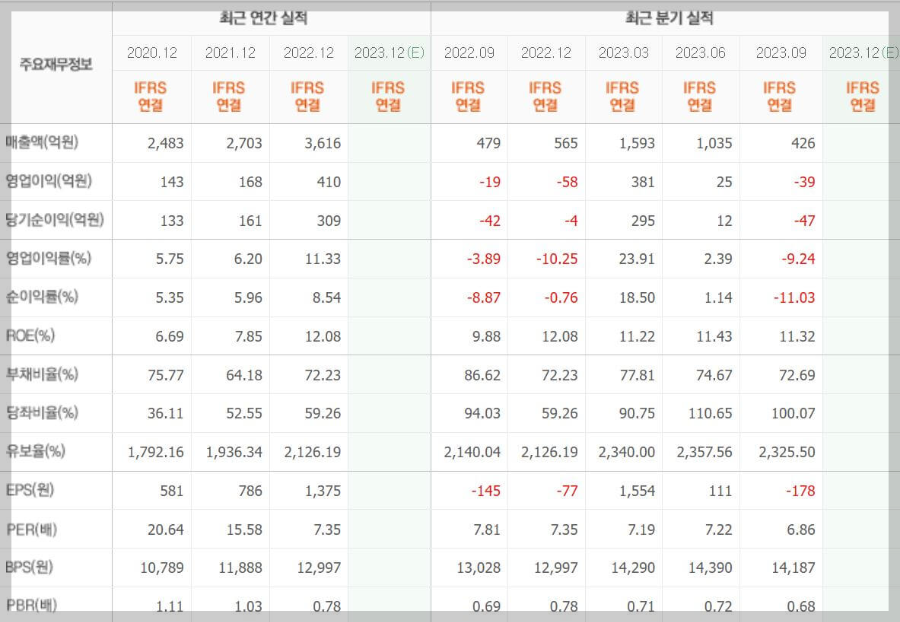Click the 1.11 PBR value

169,606
